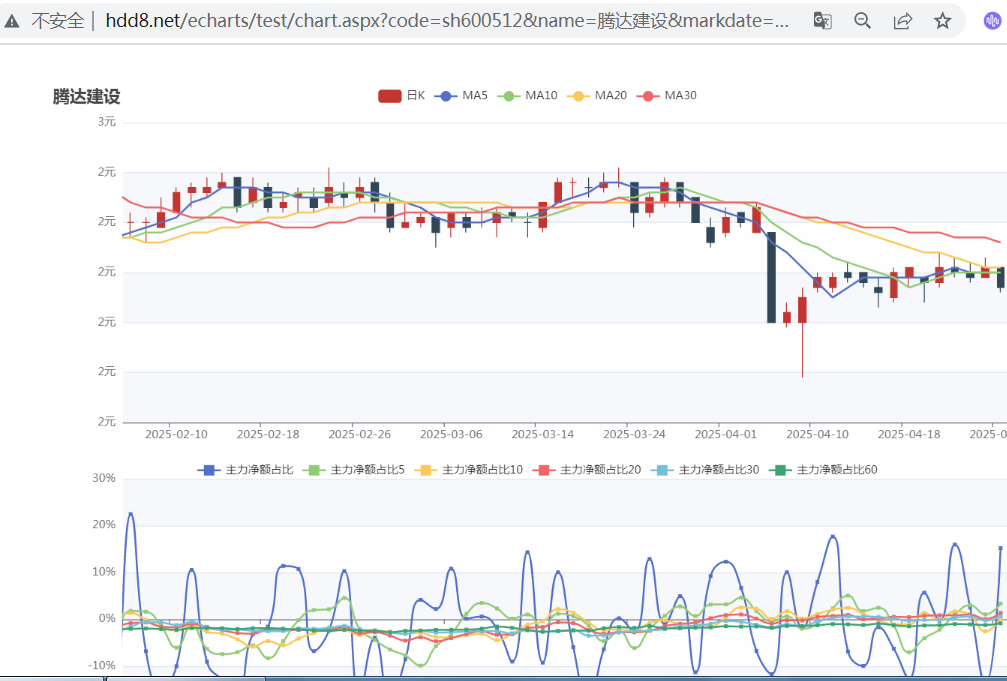Click the 30% axis label on lower chart
Image resolution: width=1007 pixels, height=681 pixels.
104,478
